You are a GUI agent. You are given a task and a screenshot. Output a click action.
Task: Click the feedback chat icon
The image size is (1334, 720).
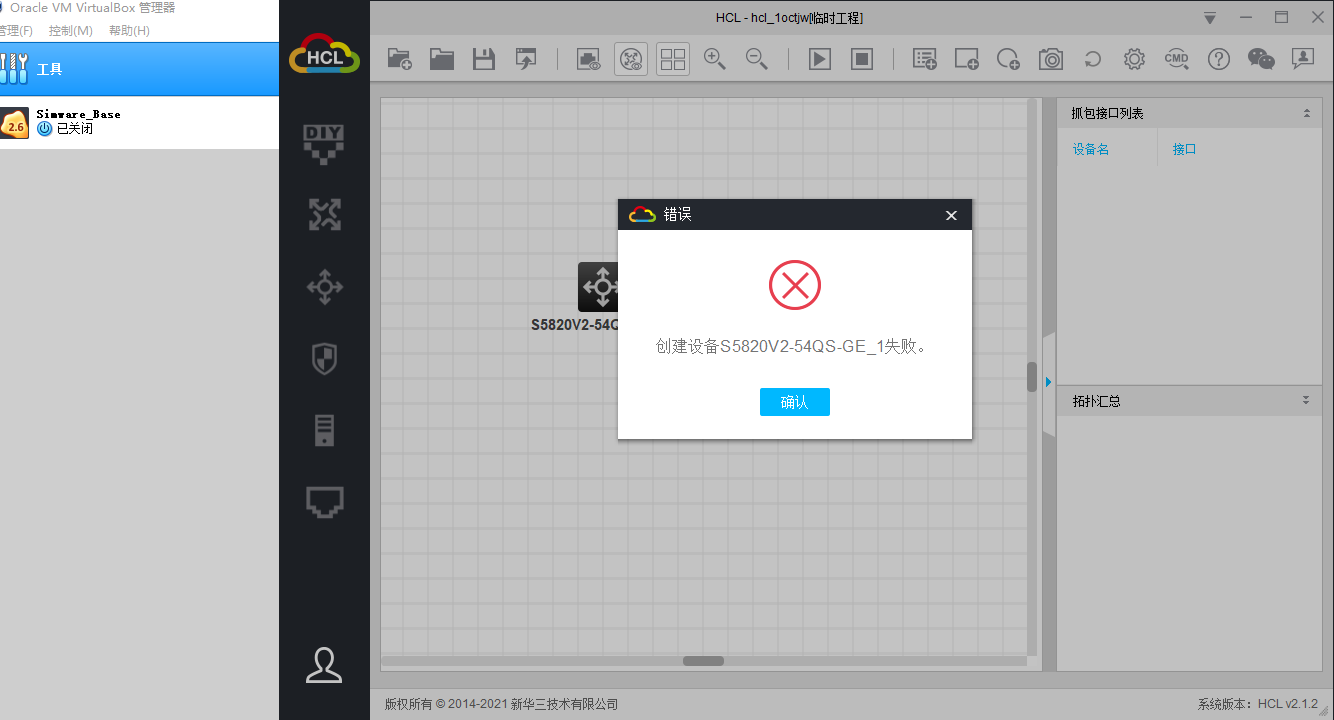pyautogui.click(x=1303, y=59)
